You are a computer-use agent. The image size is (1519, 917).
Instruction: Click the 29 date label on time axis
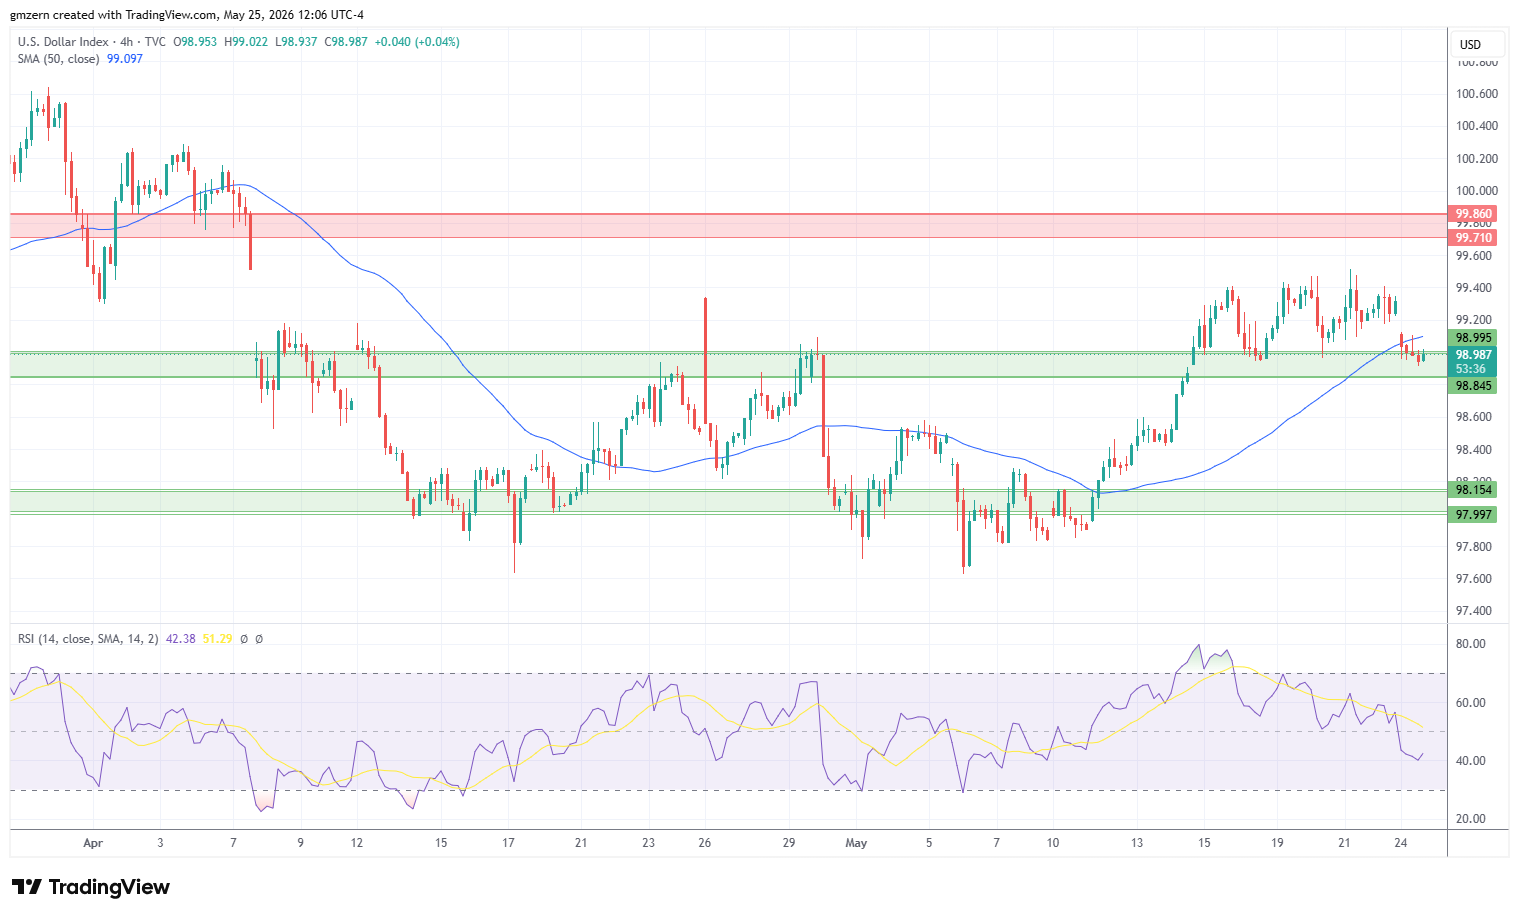[789, 843]
